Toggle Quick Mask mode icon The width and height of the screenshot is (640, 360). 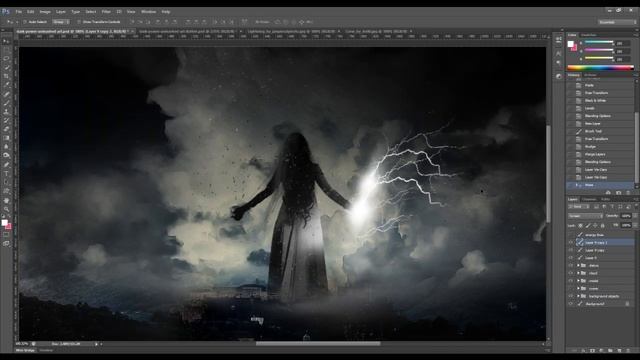click(6, 235)
